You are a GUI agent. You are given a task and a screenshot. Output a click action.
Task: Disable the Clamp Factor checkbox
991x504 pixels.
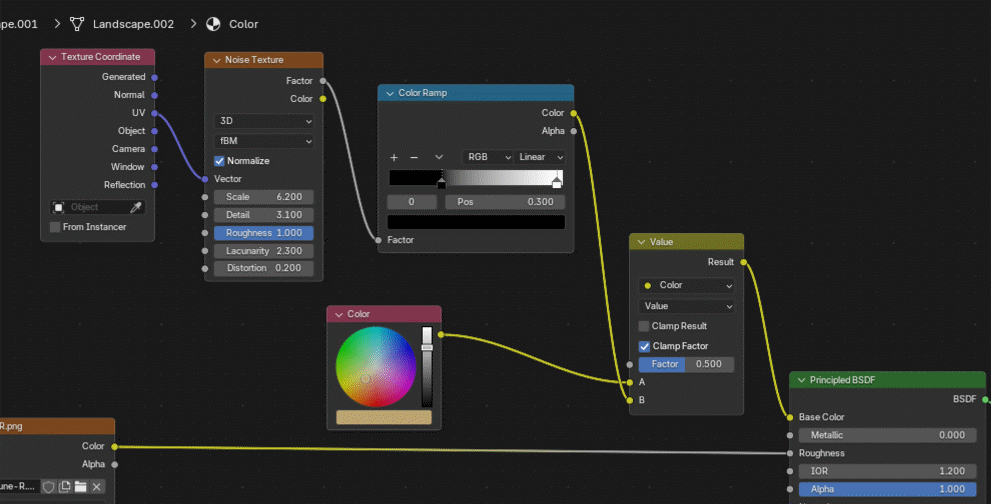point(644,347)
